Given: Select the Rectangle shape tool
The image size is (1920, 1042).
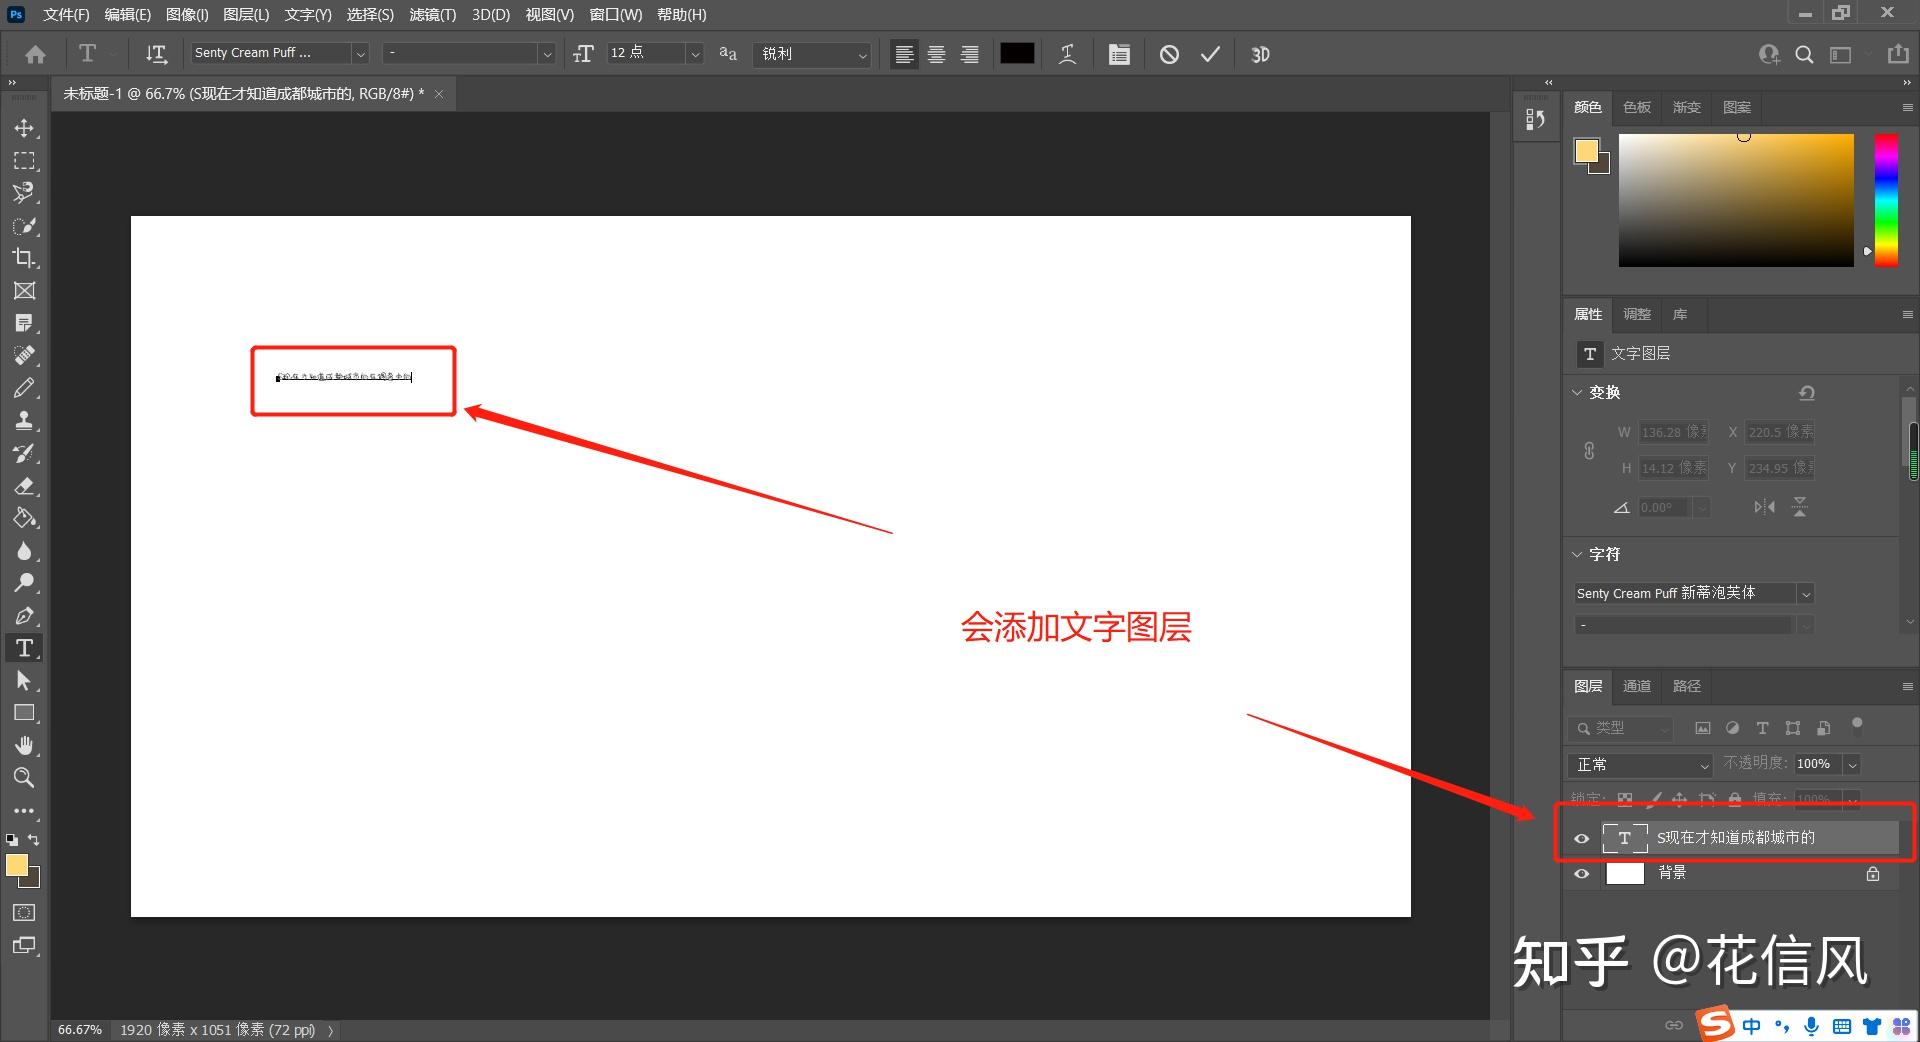Looking at the screenshot, I should pyautogui.click(x=24, y=713).
